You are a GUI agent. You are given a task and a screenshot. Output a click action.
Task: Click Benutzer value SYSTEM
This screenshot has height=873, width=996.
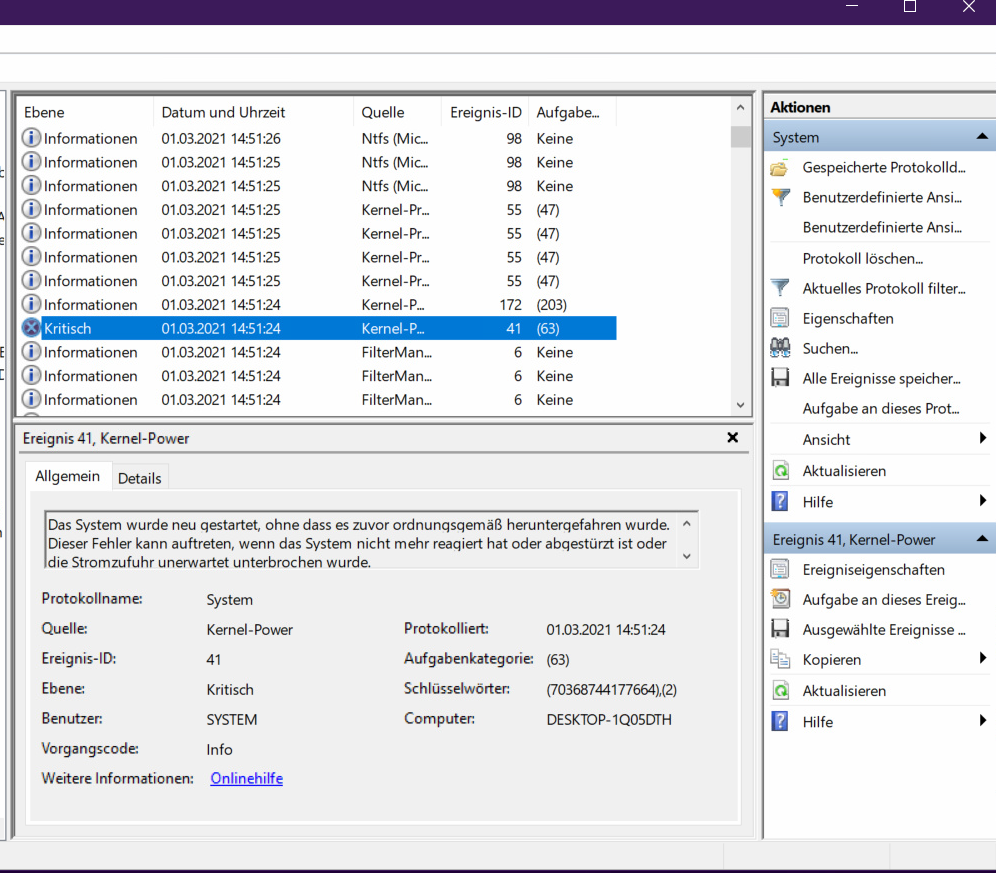pyautogui.click(x=231, y=719)
